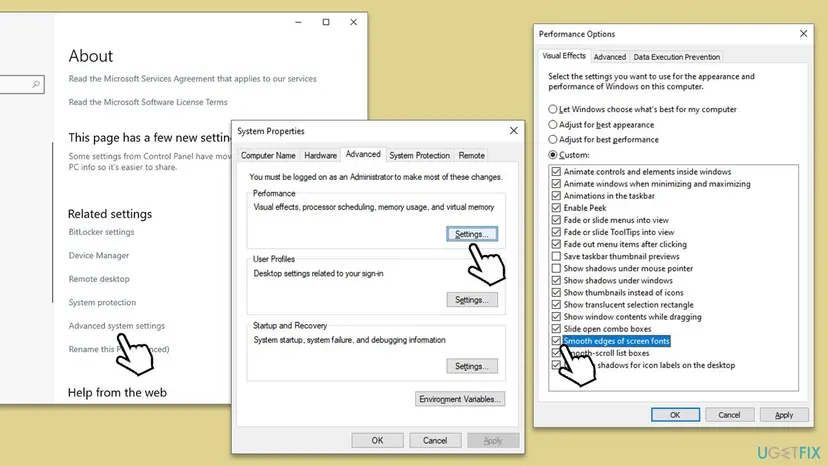Toggle Fade or slide menus into view

(x=556, y=220)
